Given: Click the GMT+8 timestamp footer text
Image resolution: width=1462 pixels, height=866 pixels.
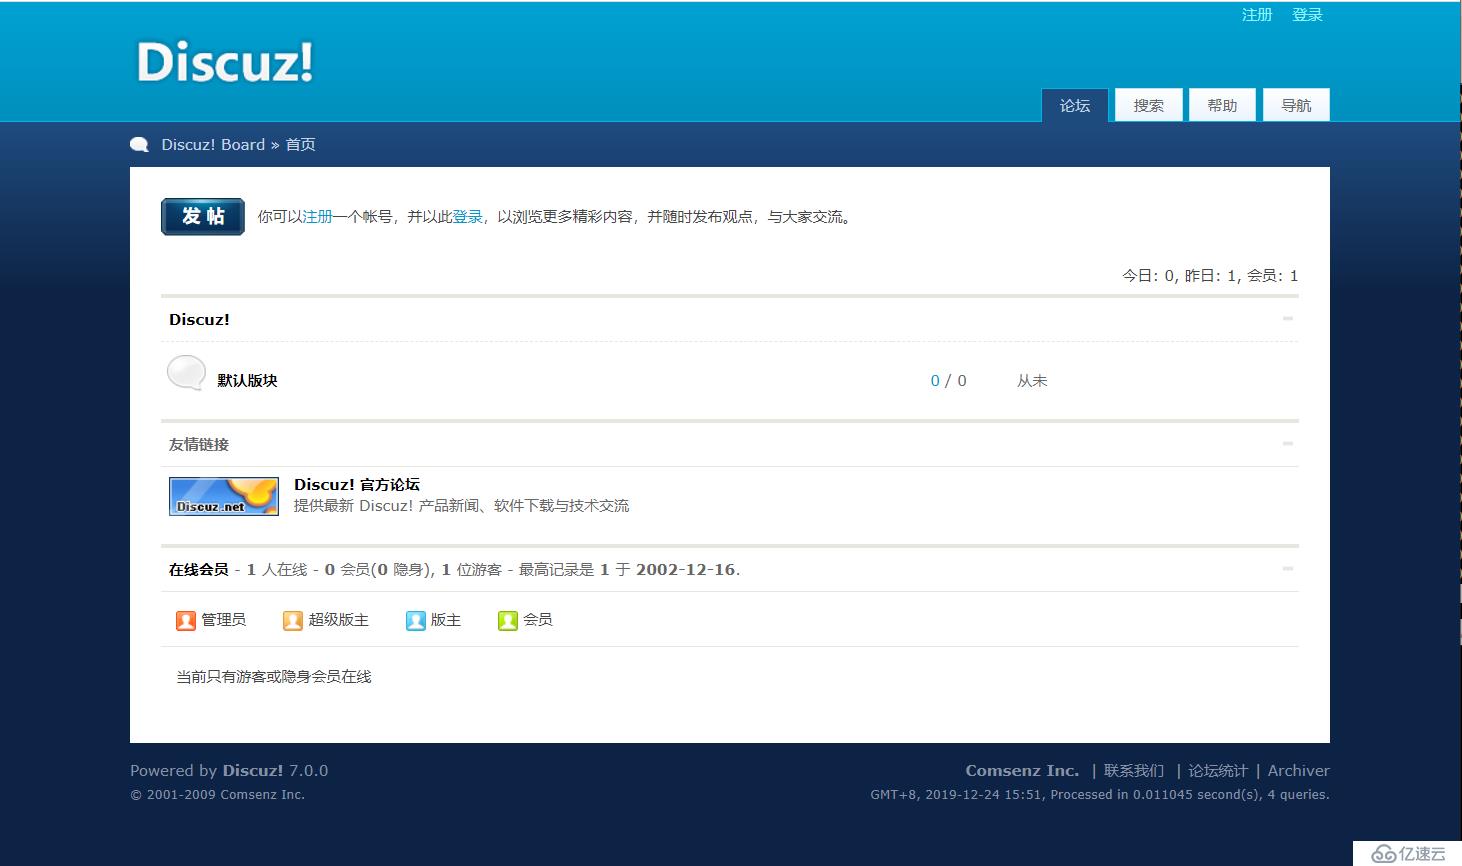Looking at the screenshot, I should point(1100,795).
